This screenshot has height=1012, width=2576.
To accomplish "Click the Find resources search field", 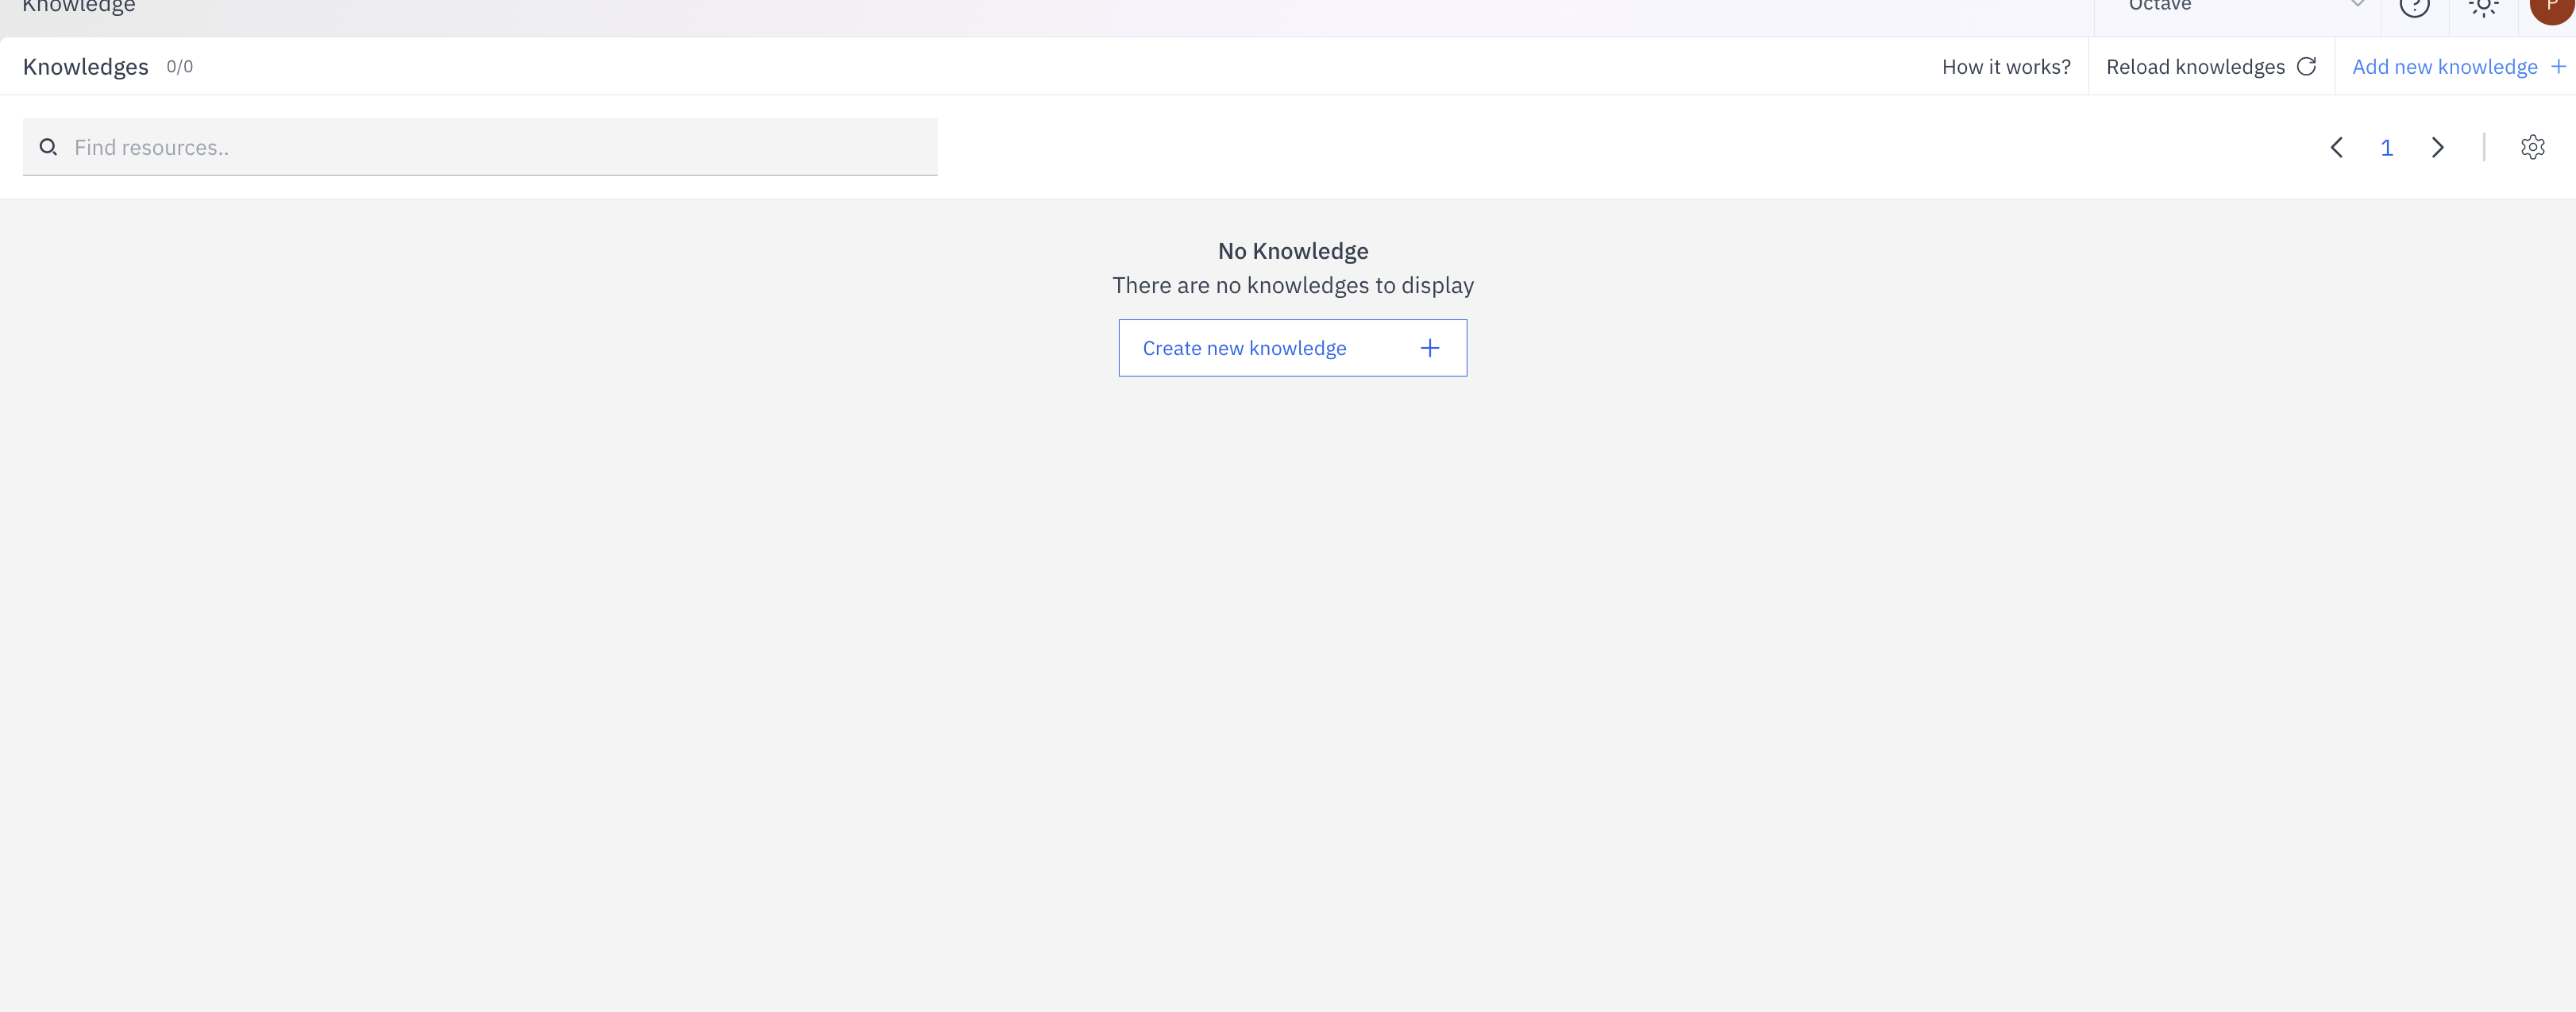I will 400,147.
